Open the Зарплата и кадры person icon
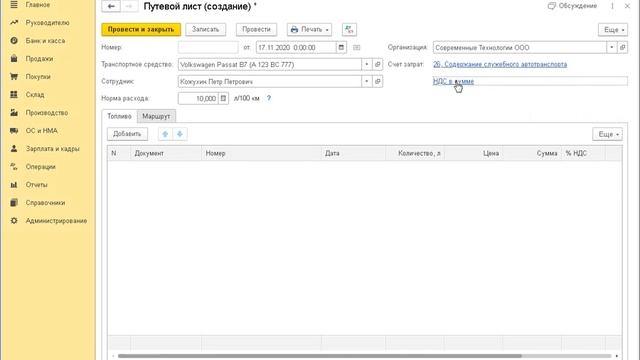The height and width of the screenshot is (360, 640). coord(14,149)
